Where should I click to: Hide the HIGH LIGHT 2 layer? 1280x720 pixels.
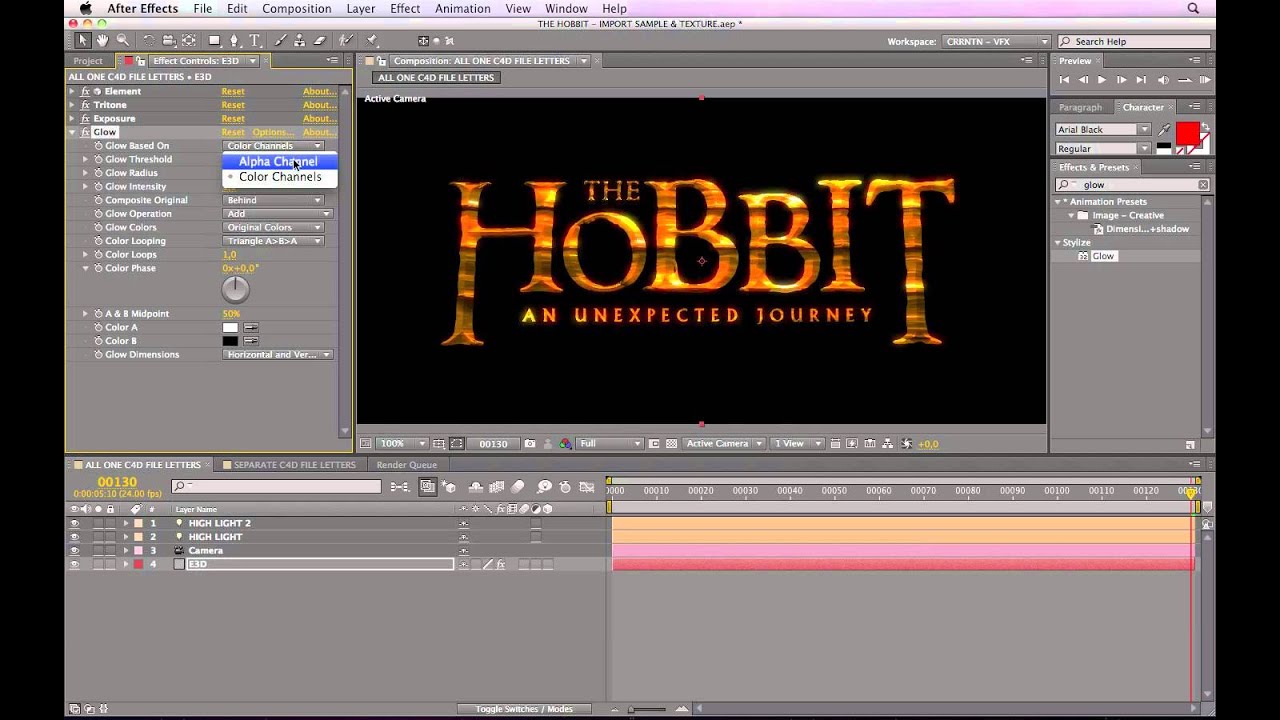[x=74, y=523]
